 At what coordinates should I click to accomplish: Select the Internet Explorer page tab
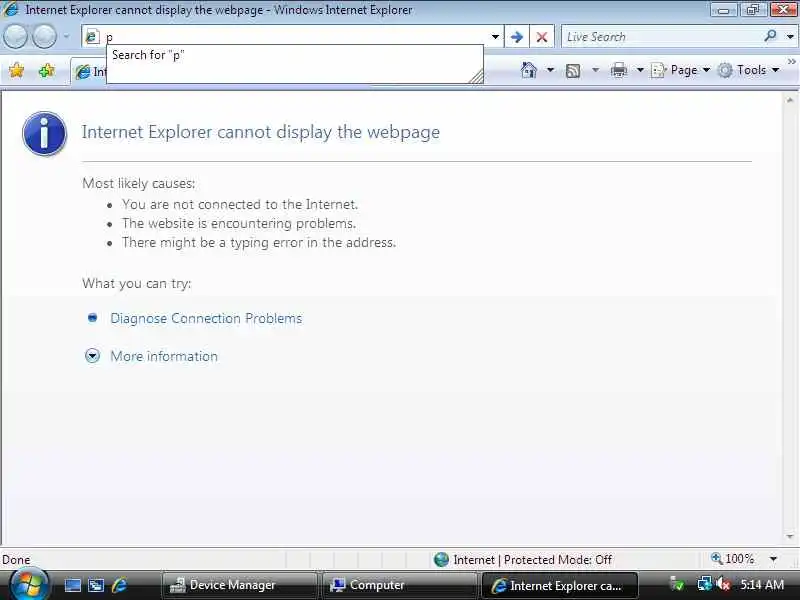pyautogui.click(x=89, y=72)
